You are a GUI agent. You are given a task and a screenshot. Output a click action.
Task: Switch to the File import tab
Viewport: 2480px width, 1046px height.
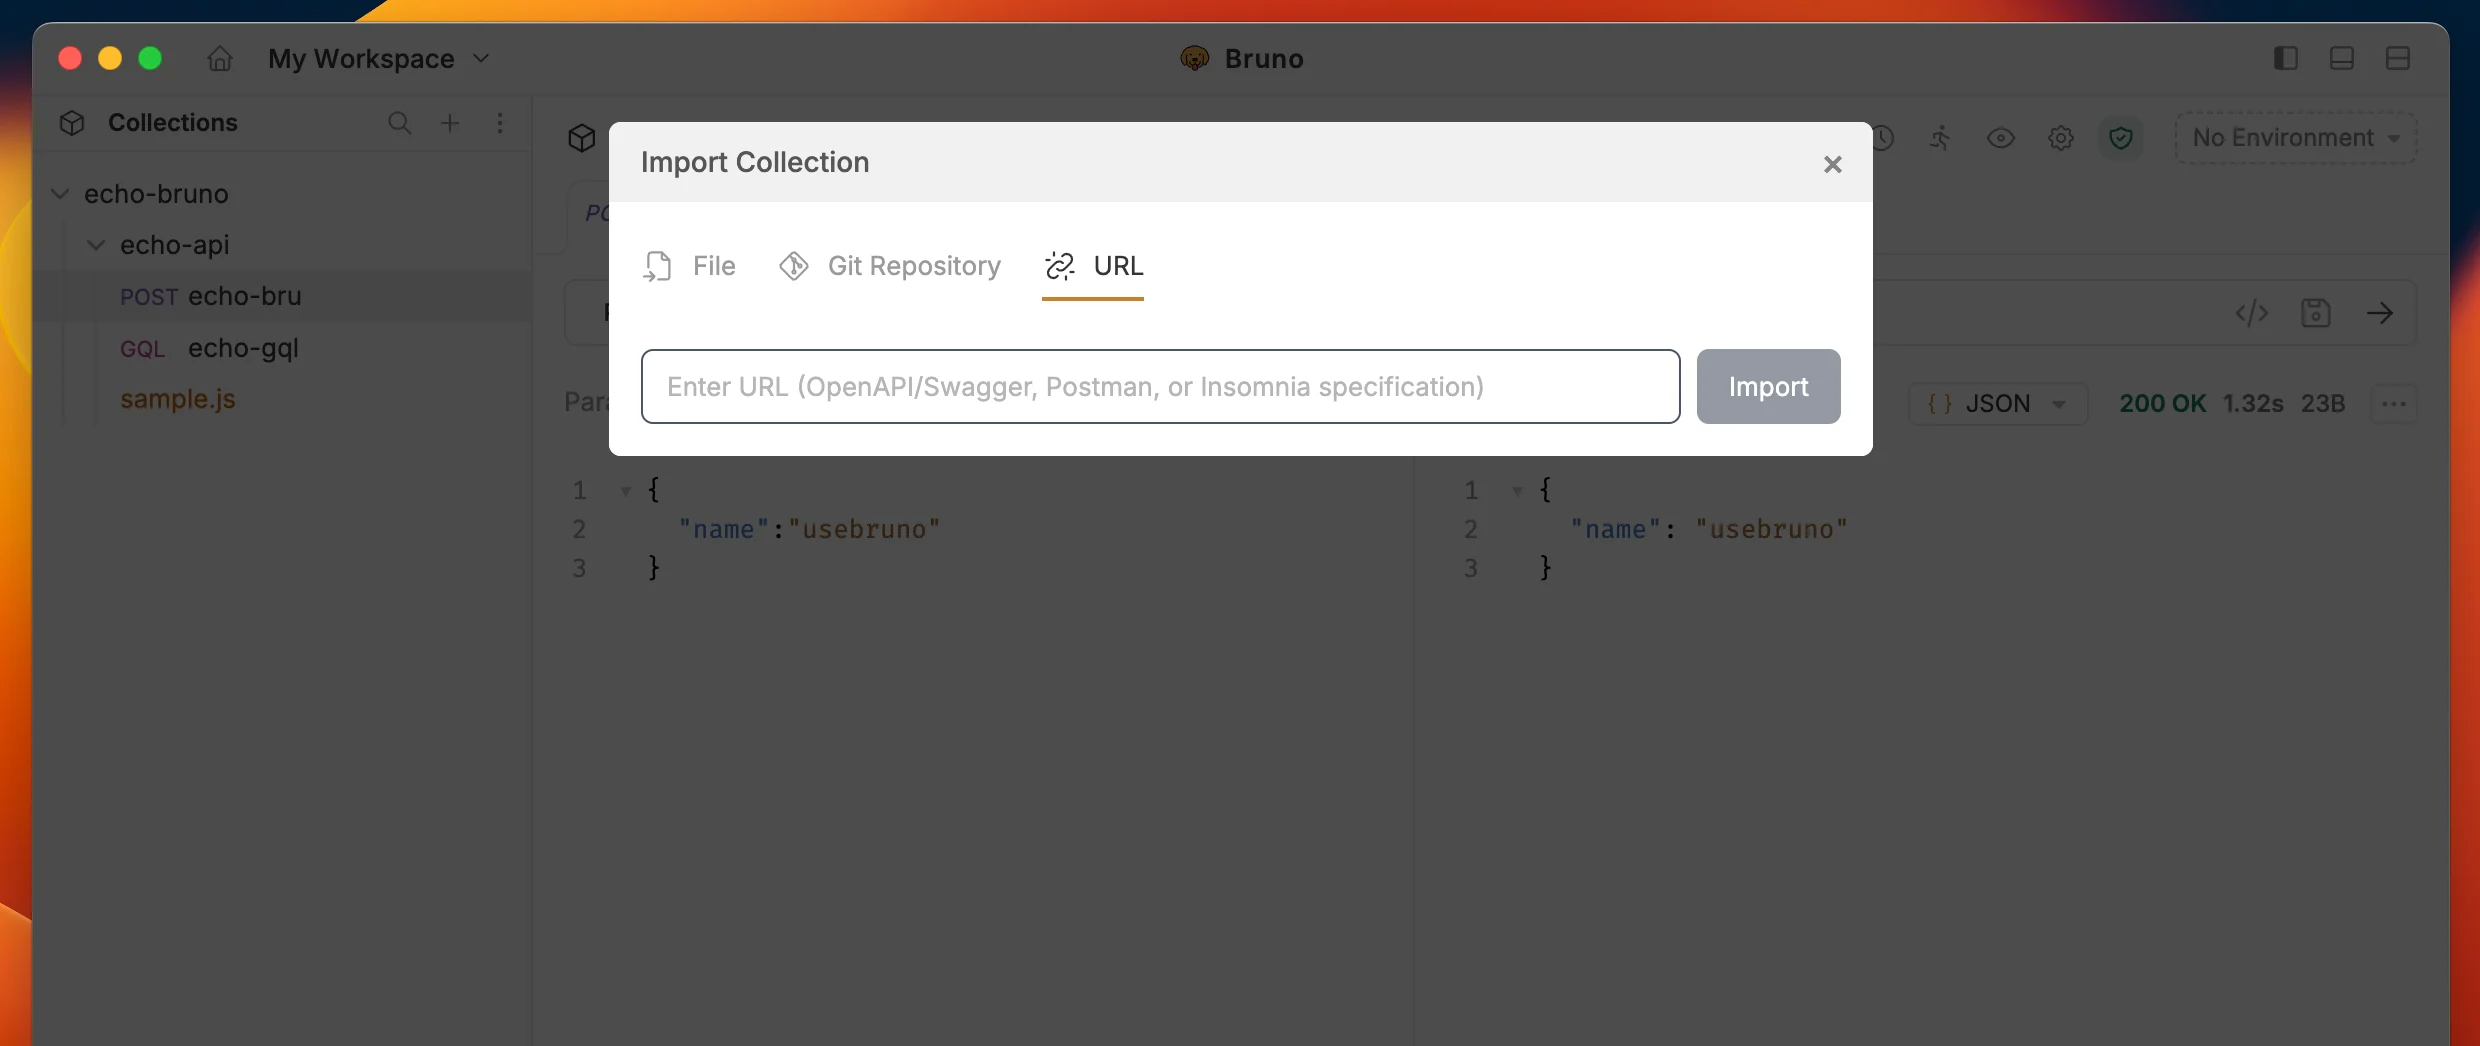689,266
